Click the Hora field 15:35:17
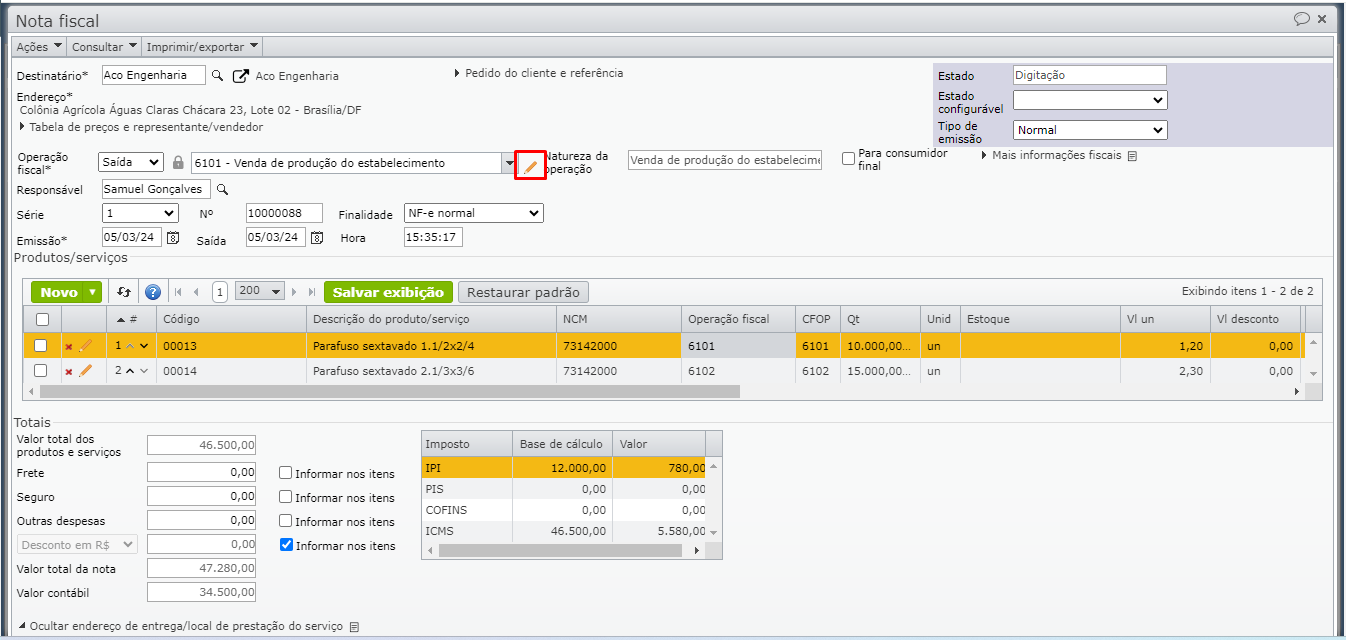The width and height of the screenshot is (1346, 640). click(433, 237)
